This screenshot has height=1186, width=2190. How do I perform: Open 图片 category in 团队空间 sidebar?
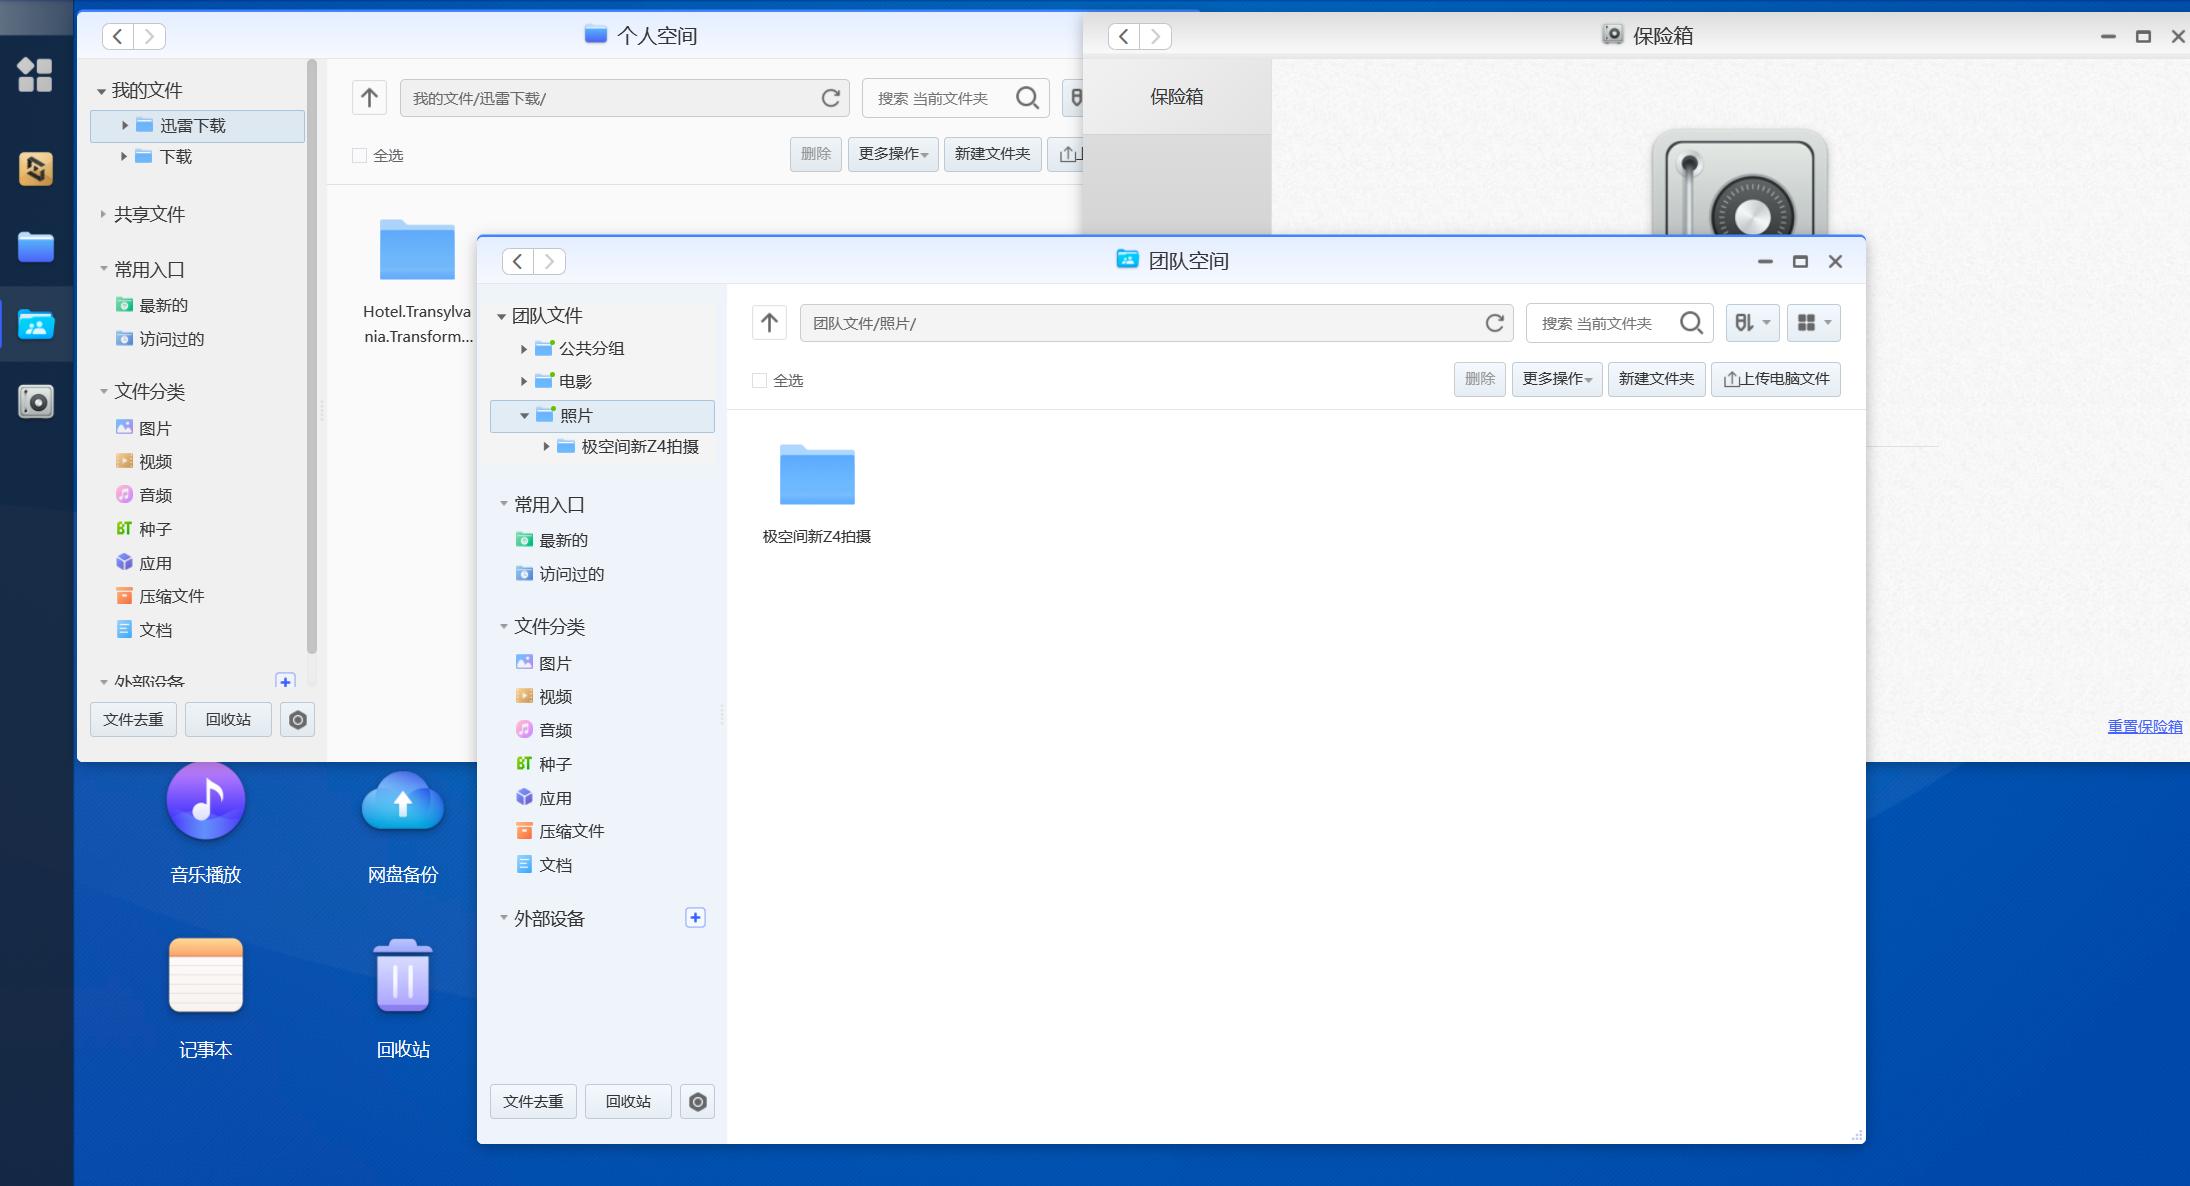click(554, 663)
